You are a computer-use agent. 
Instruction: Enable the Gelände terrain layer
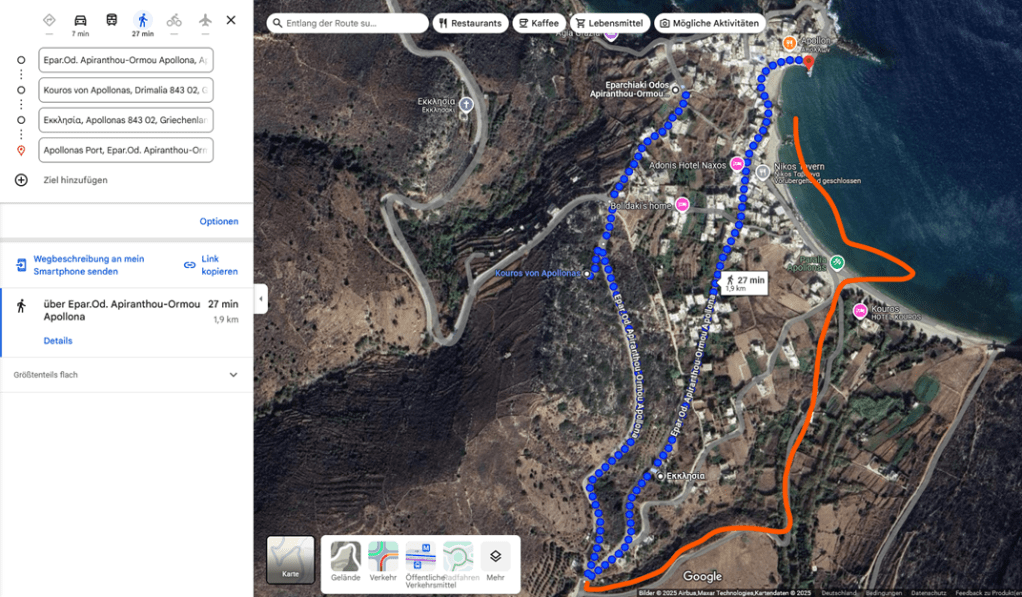click(345, 561)
